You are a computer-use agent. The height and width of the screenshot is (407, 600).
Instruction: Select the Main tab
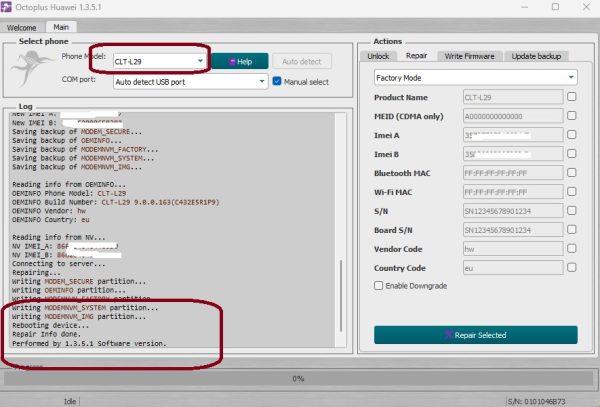coord(61,27)
